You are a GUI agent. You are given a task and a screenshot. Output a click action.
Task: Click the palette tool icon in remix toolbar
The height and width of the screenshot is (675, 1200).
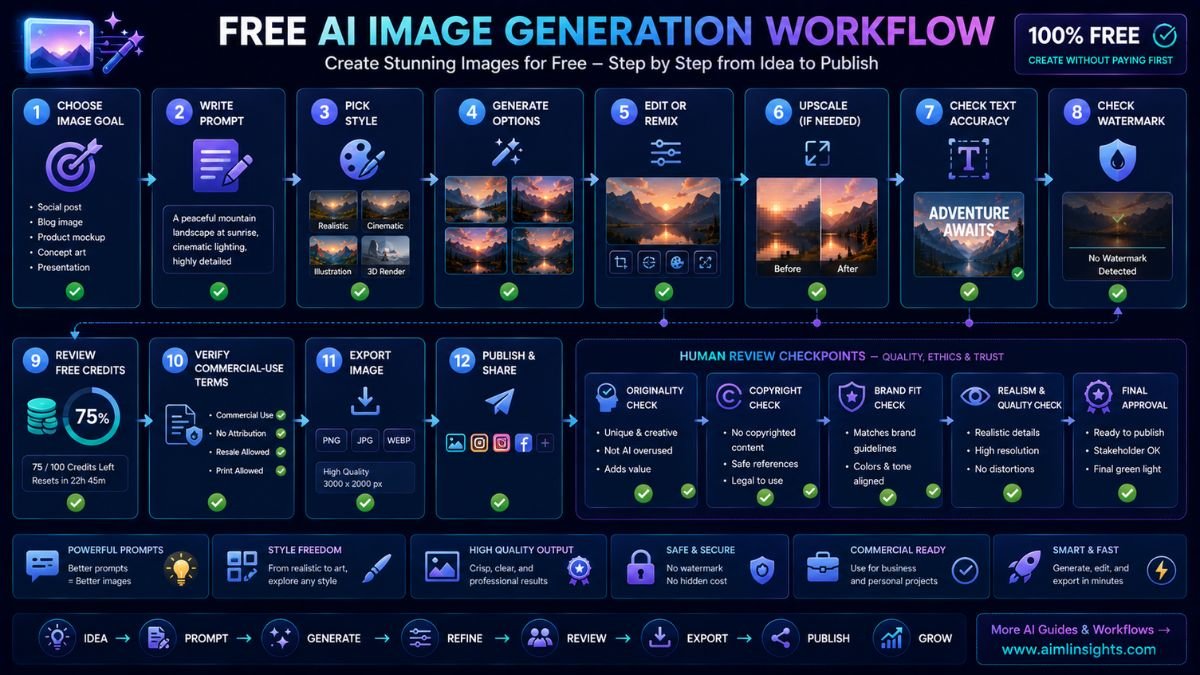coord(677,262)
